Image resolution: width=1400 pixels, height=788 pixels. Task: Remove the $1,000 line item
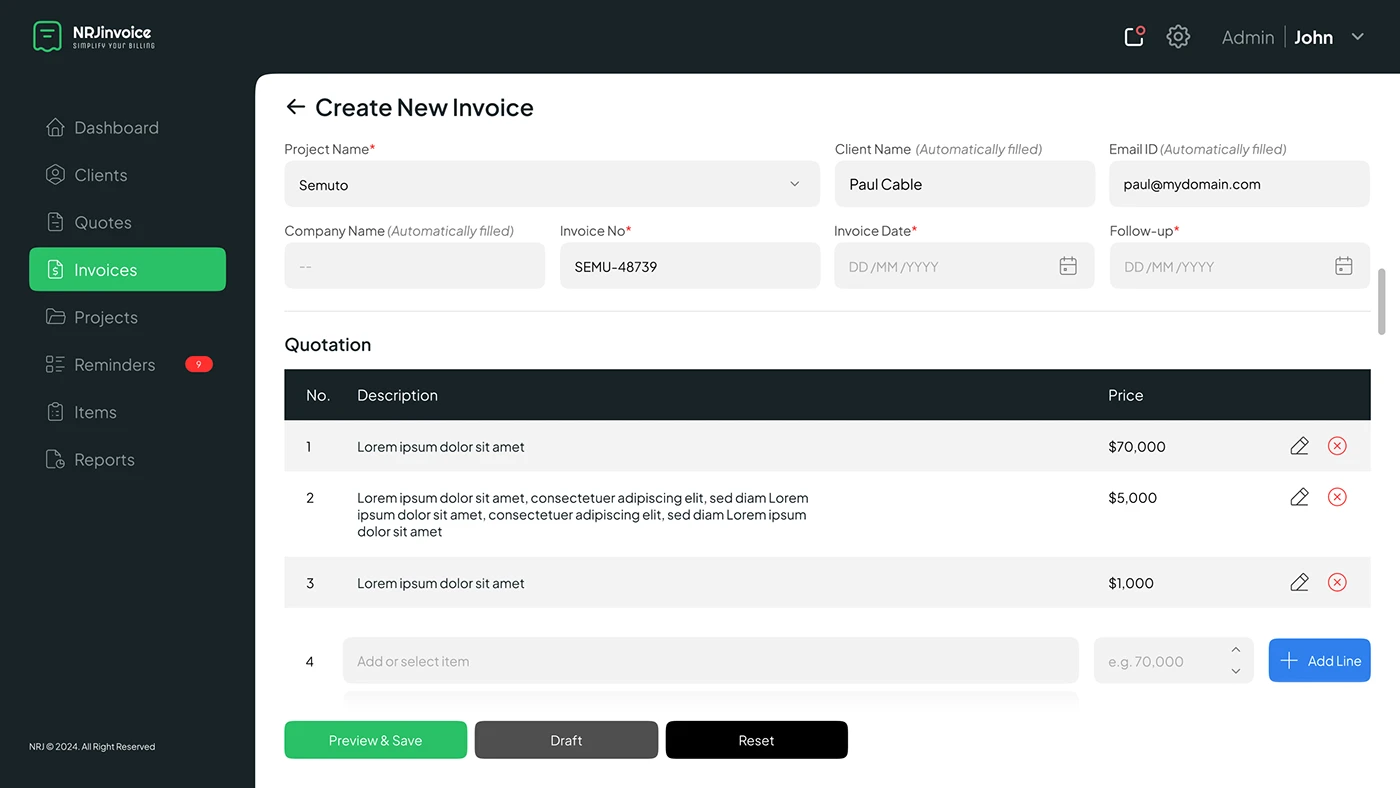click(x=1337, y=582)
